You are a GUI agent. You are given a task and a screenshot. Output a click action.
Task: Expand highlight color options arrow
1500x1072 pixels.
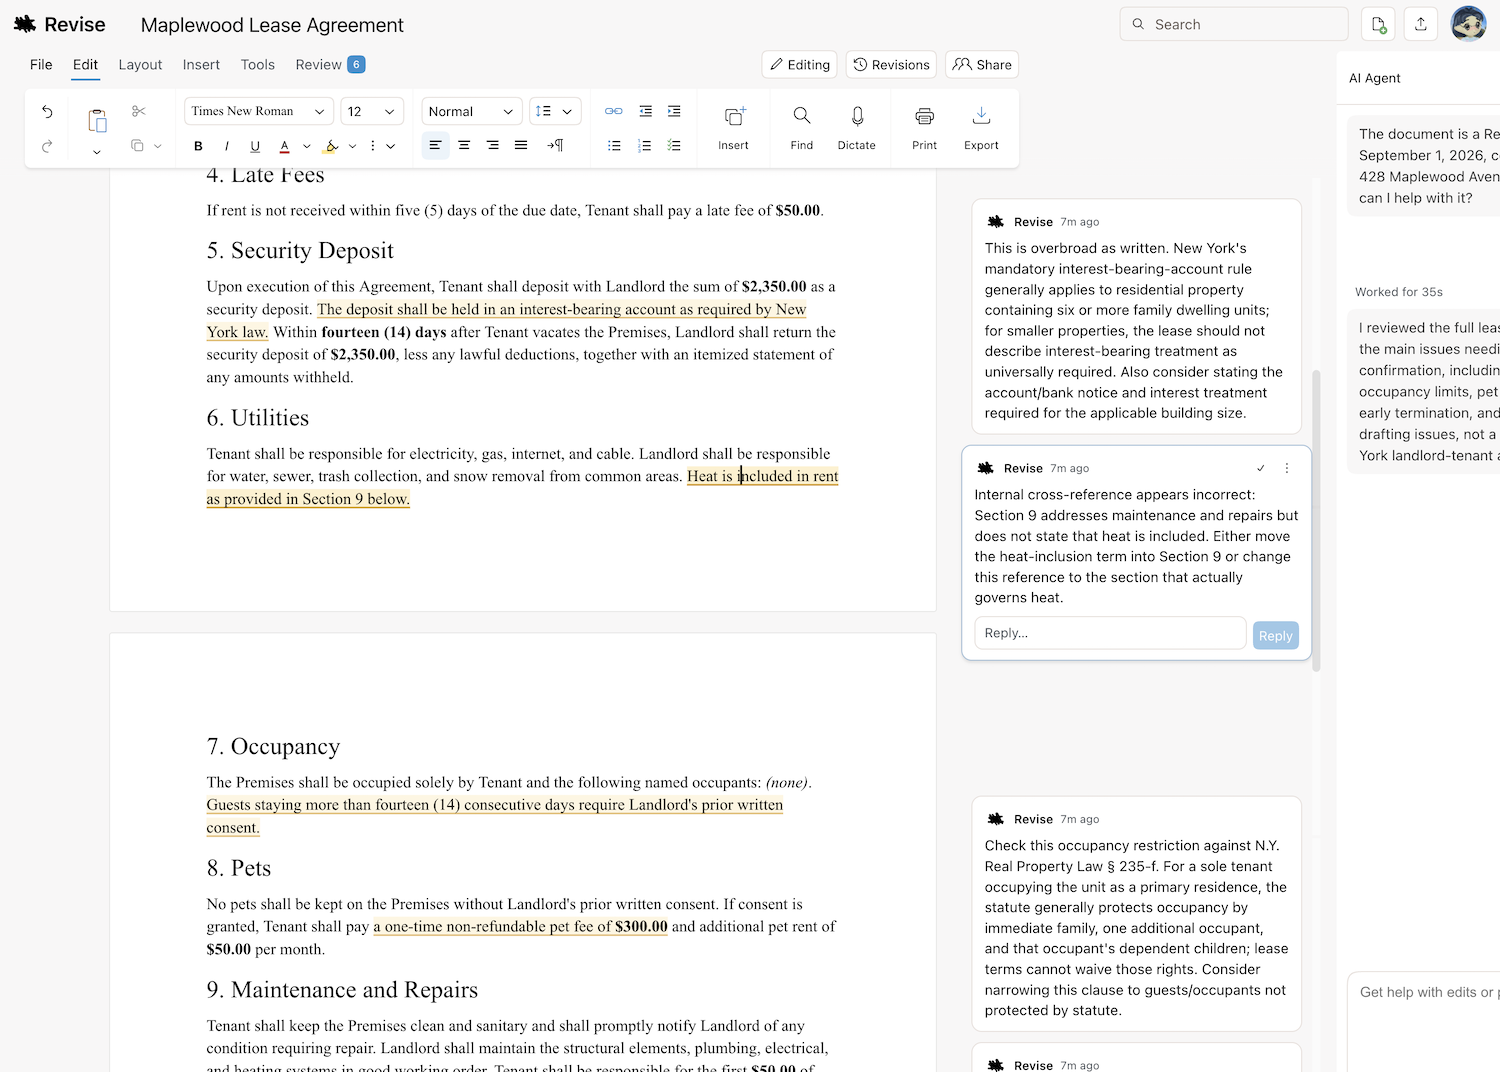pos(352,146)
